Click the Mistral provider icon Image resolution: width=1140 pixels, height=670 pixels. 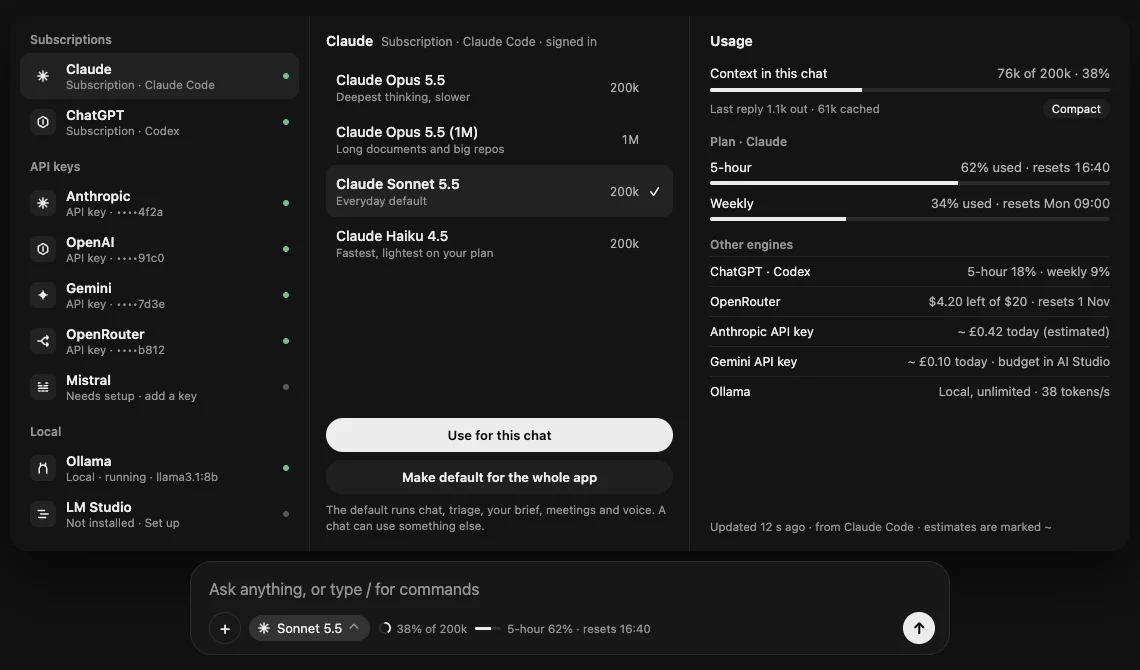[43, 387]
